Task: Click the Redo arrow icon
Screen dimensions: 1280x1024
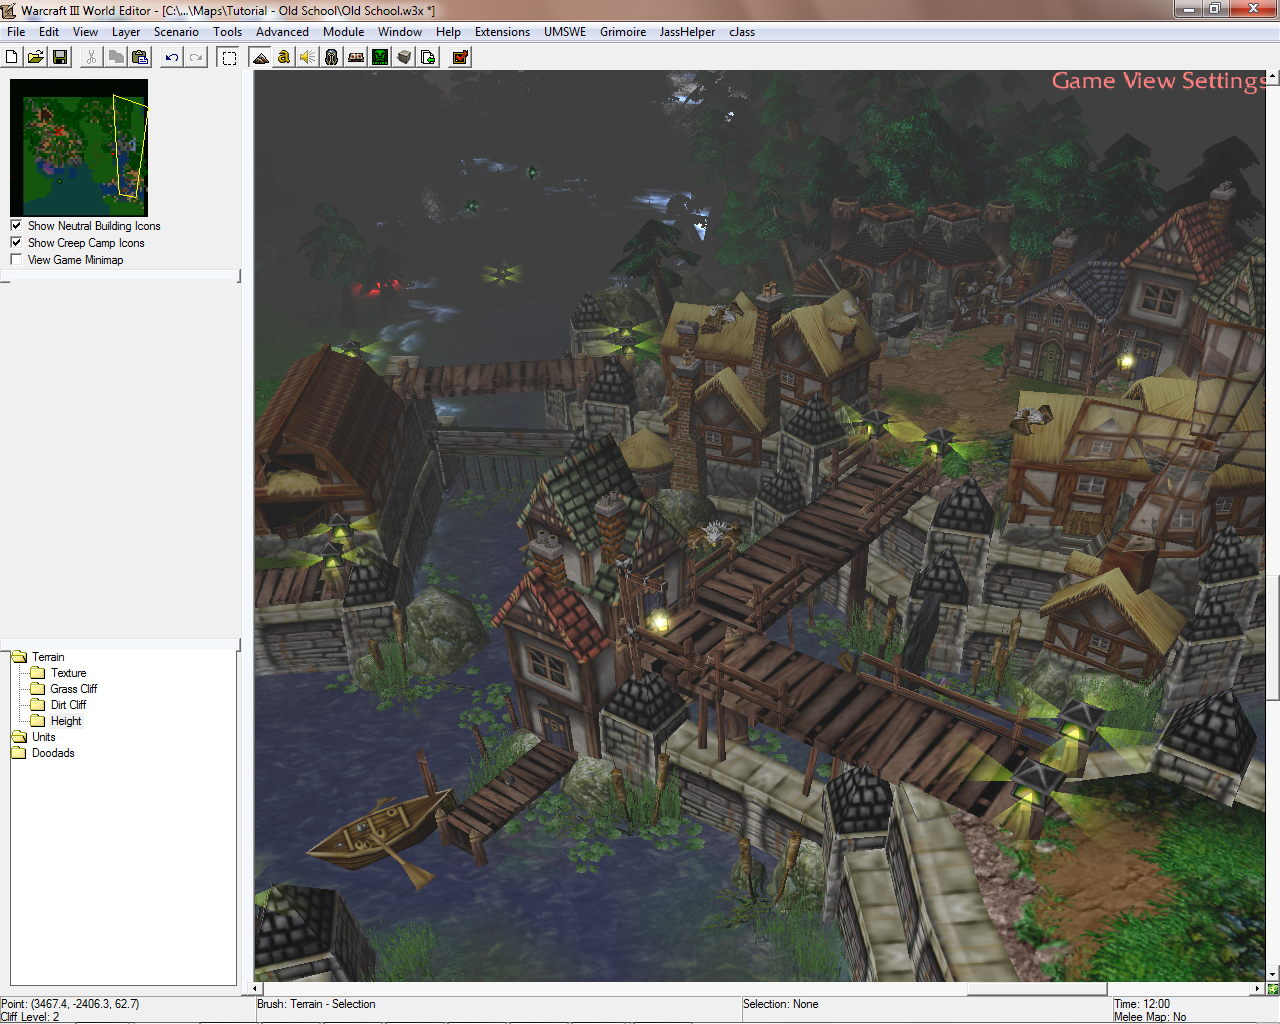Action: (196, 57)
